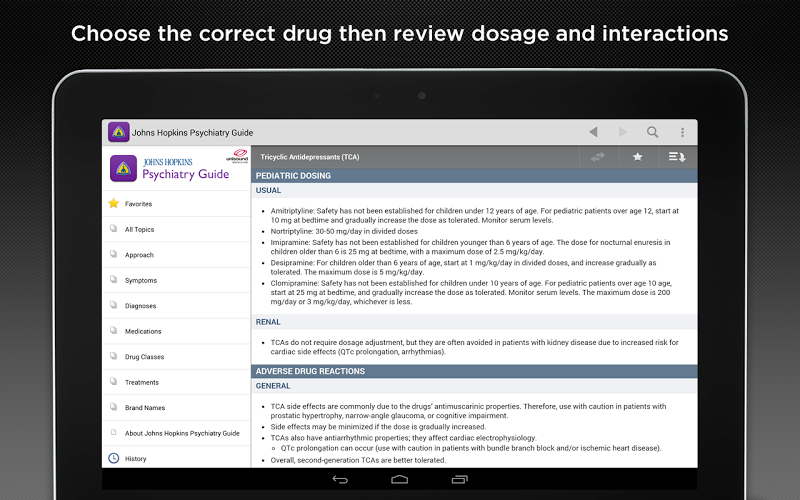
Task: Tap the Imipramine dosing bullet
Action: point(470,247)
